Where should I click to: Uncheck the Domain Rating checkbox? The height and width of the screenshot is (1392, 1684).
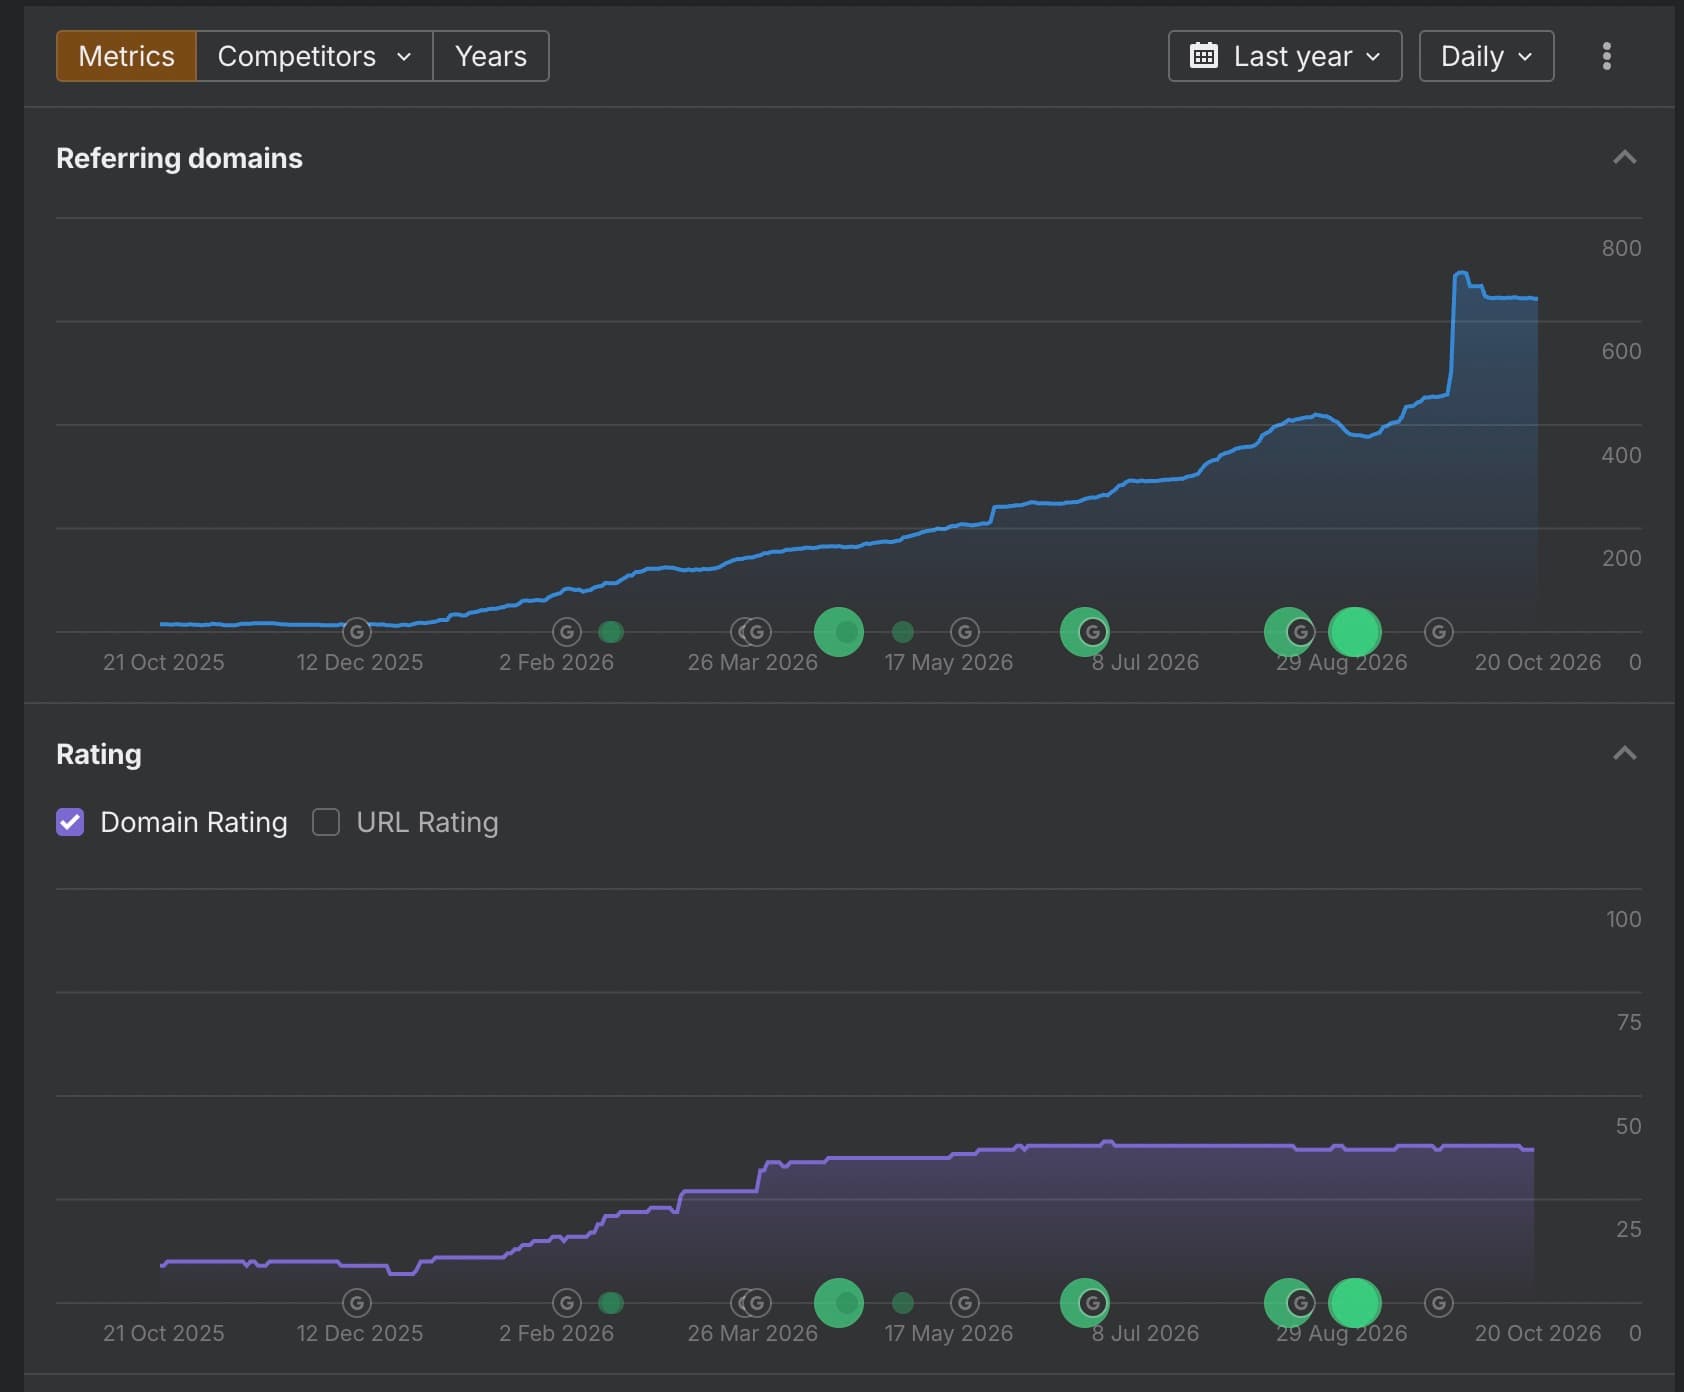tap(70, 822)
